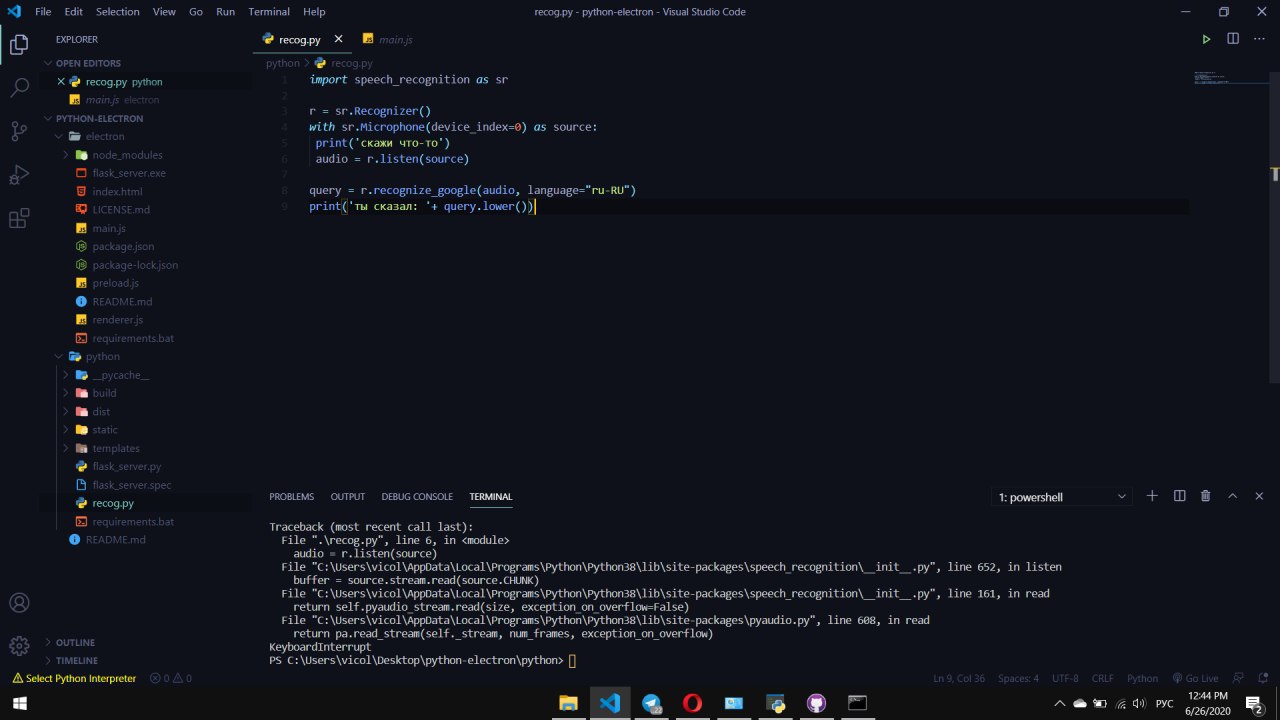The width and height of the screenshot is (1280, 720).
Task: Switch to the main.js editor tab
Action: click(x=390, y=39)
